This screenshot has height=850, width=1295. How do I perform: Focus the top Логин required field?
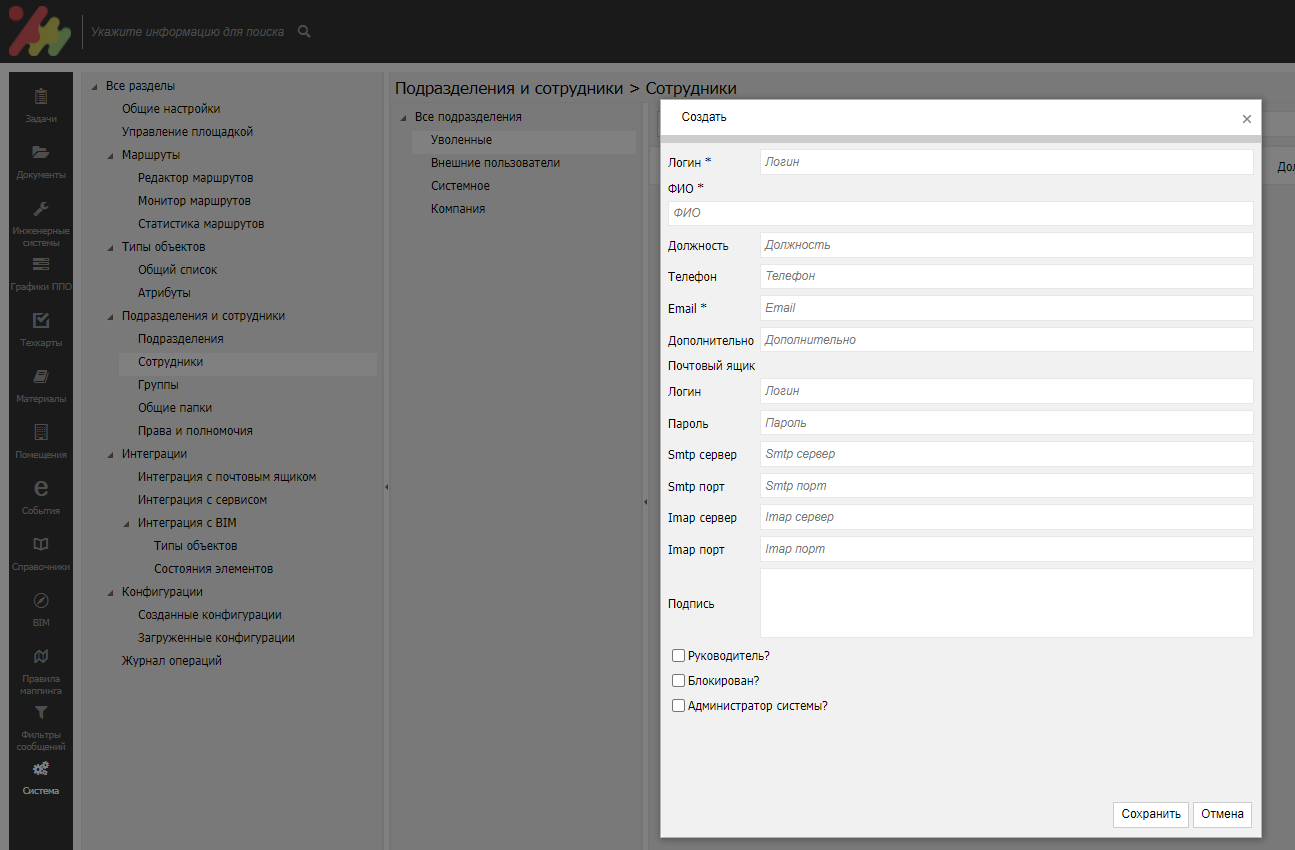coord(1006,162)
